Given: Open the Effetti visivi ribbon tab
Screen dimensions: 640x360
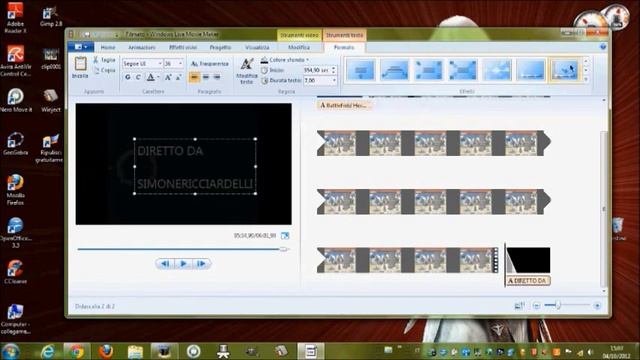Looking at the screenshot, I should pos(183,47).
